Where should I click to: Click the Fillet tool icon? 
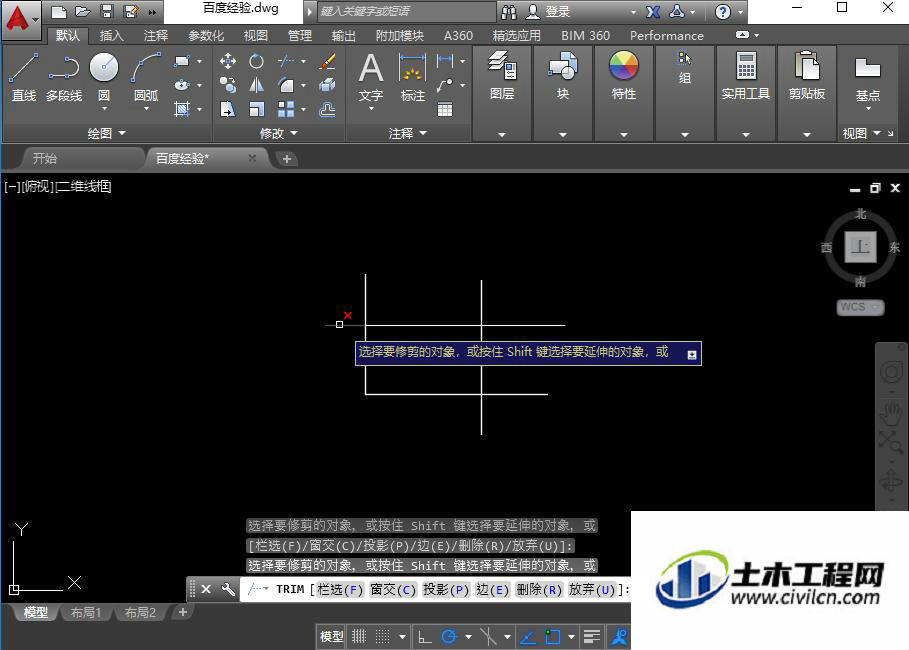pos(286,85)
